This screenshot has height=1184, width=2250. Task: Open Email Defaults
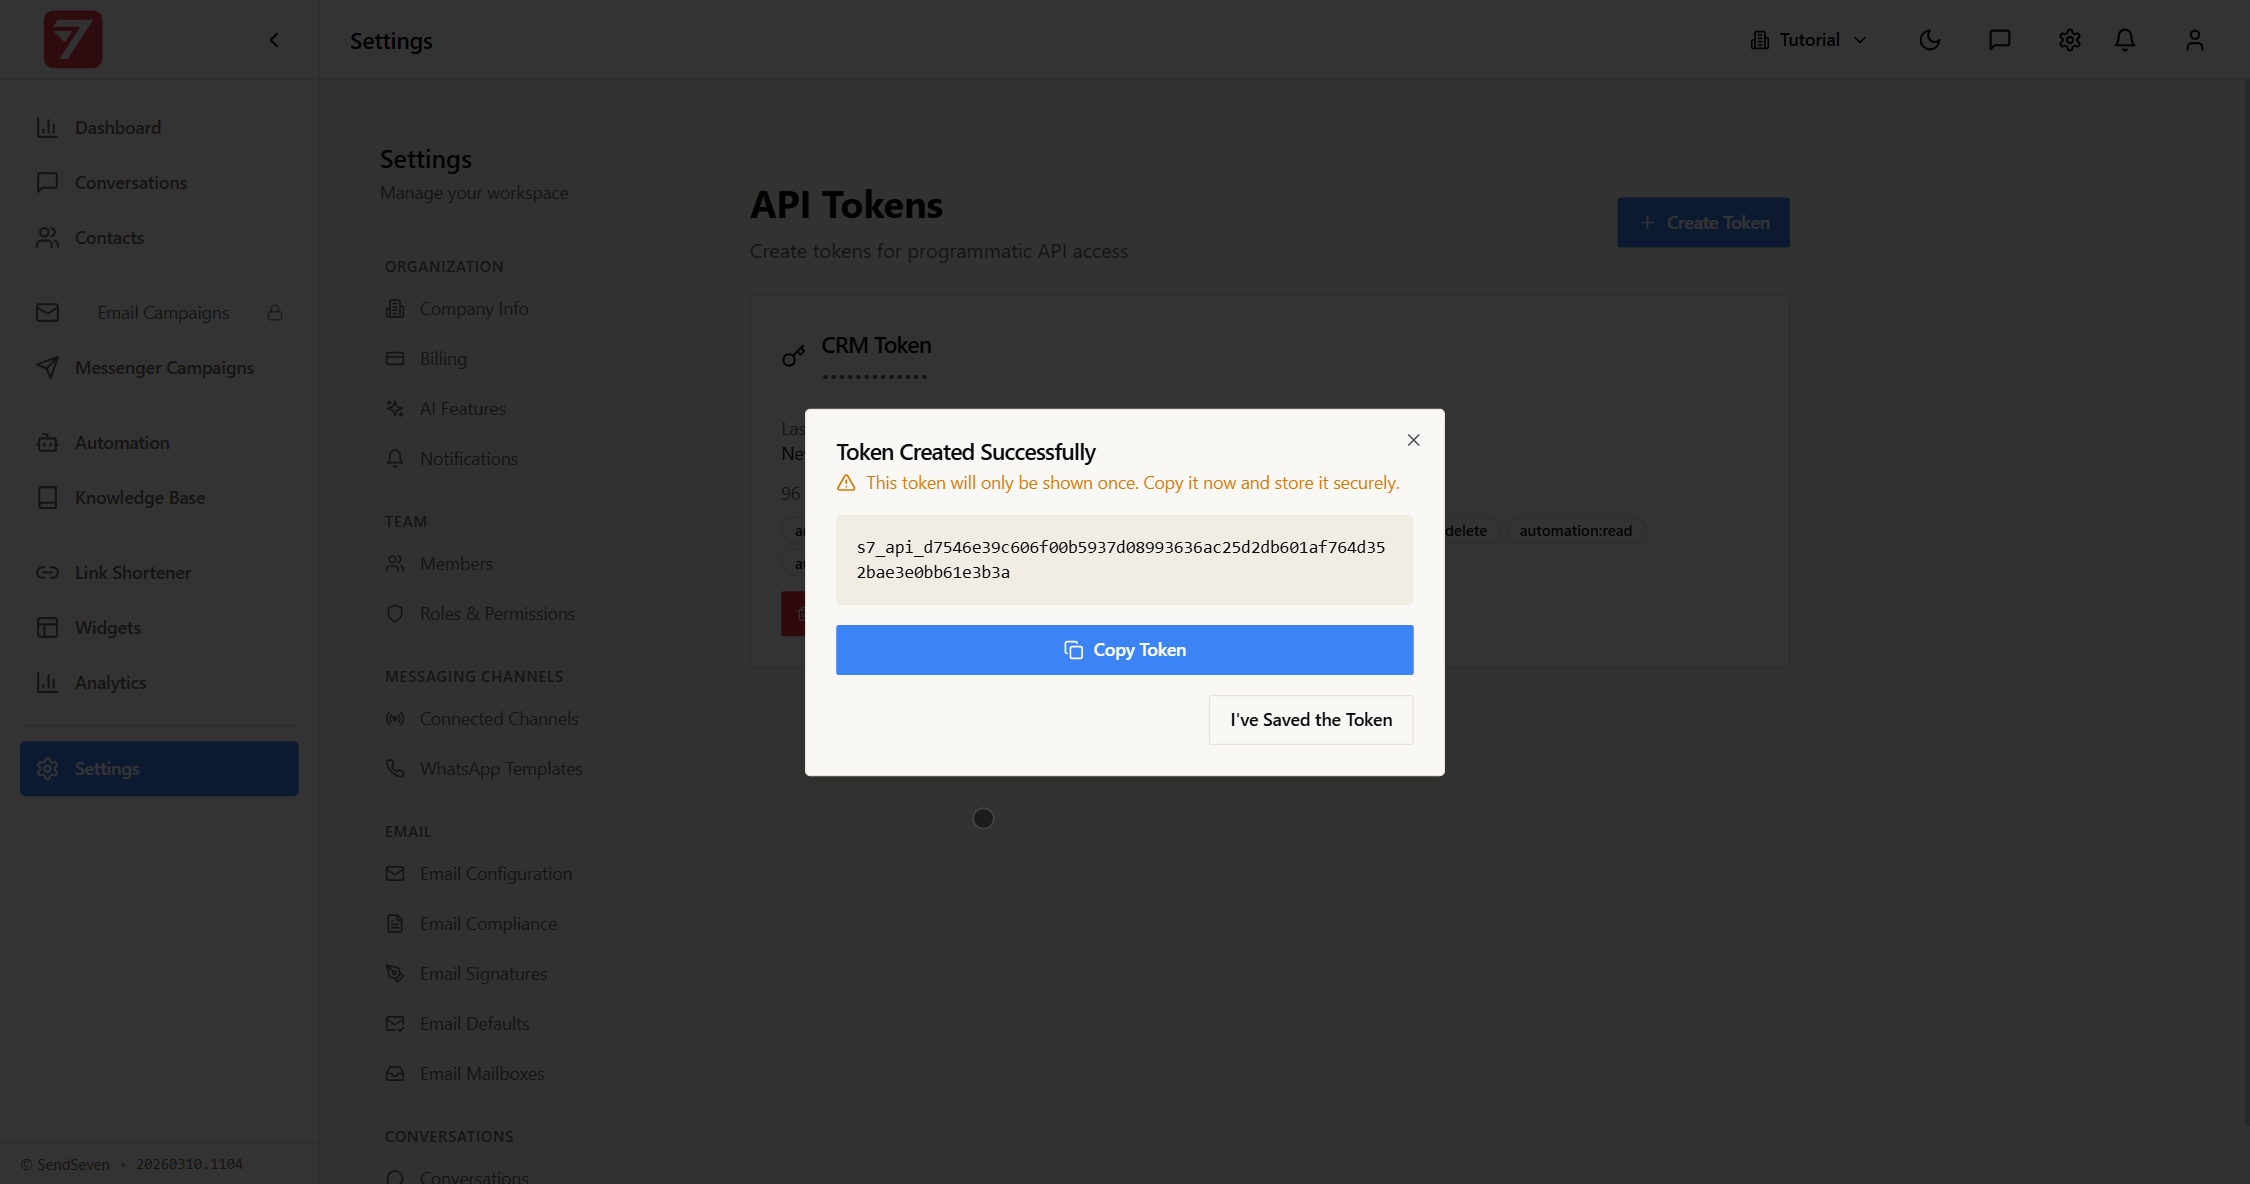click(x=510, y=1024)
